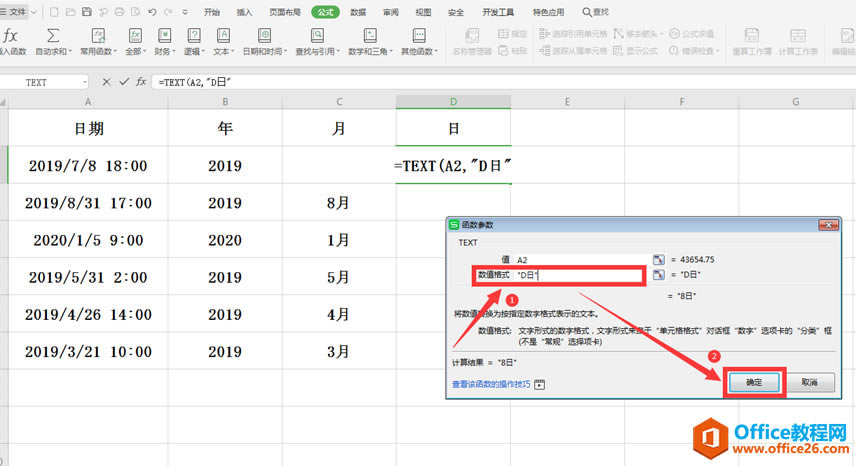Screen dimensions: 856x466
Task: Click the 公式求值 tool
Action: [x=691, y=34]
